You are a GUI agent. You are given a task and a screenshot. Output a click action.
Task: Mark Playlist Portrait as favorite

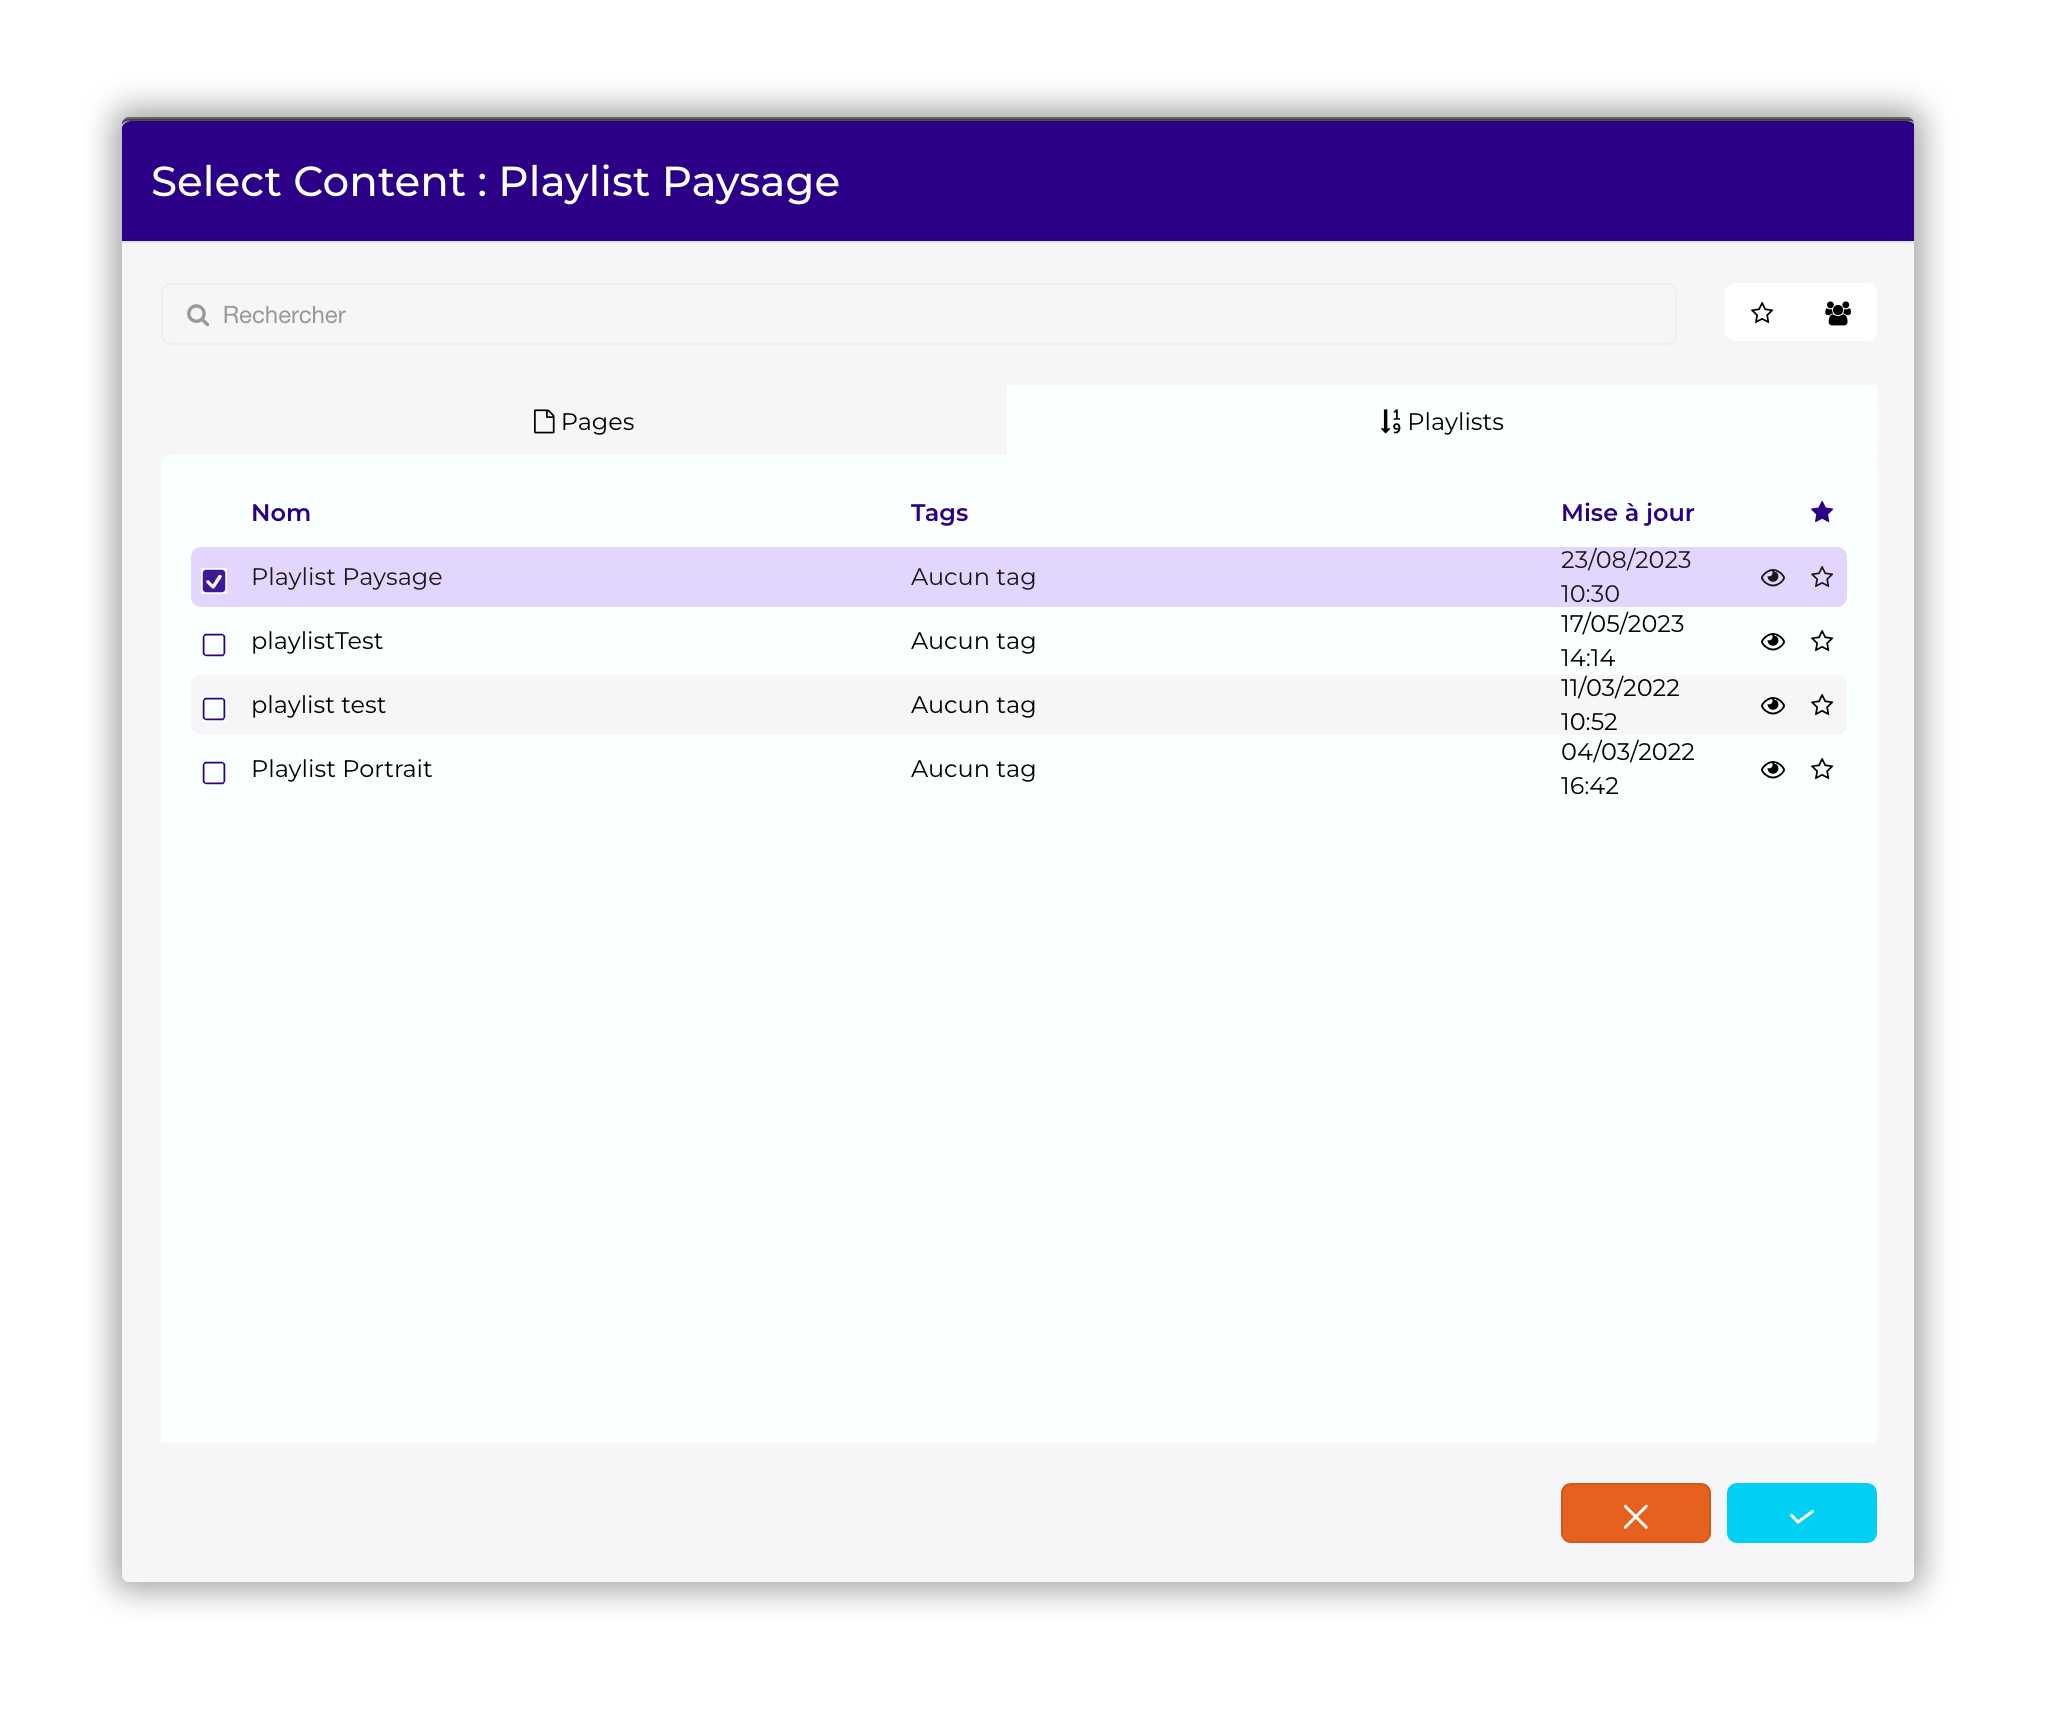(x=1822, y=770)
